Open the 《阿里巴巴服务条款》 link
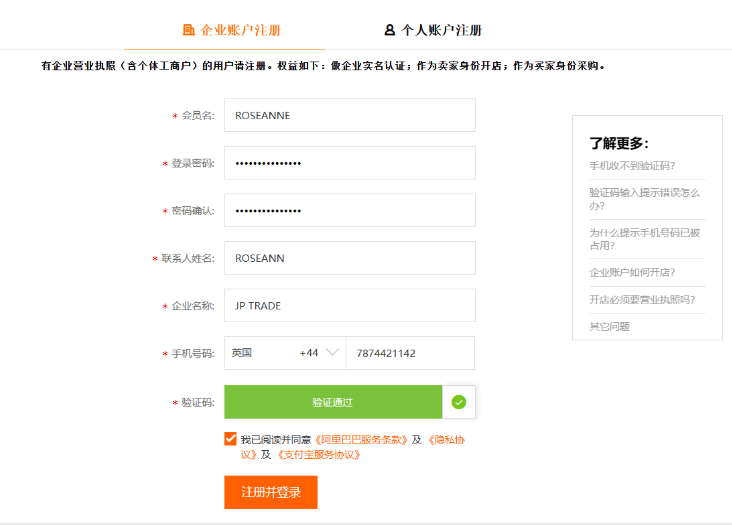The width and height of the screenshot is (732, 525). [x=361, y=440]
